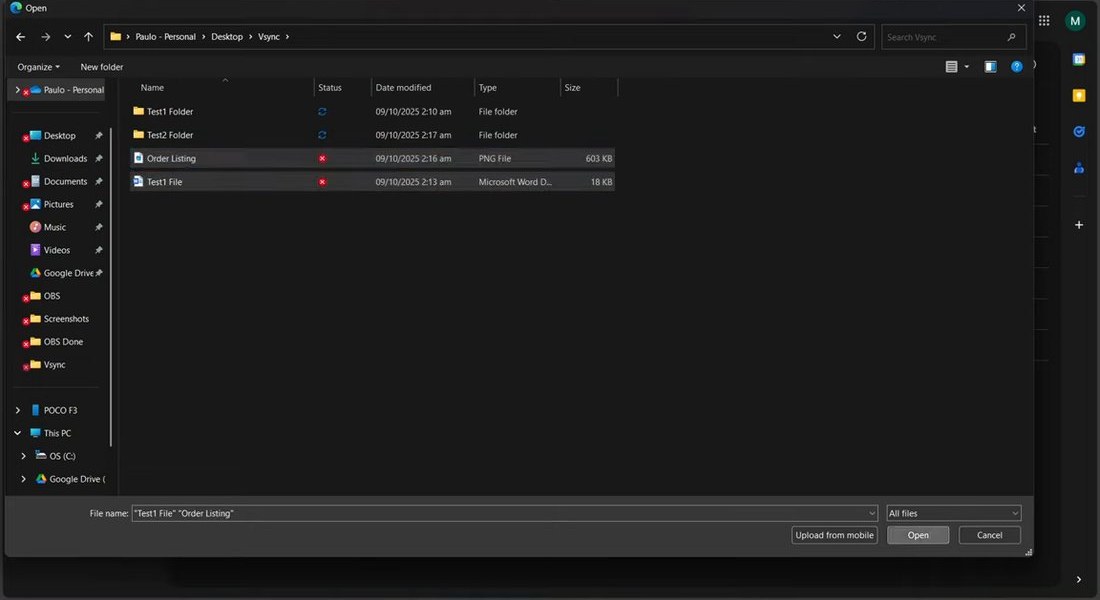Cancel the Open dialog
This screenshot has width=1100, height=600.
(989, 535)
